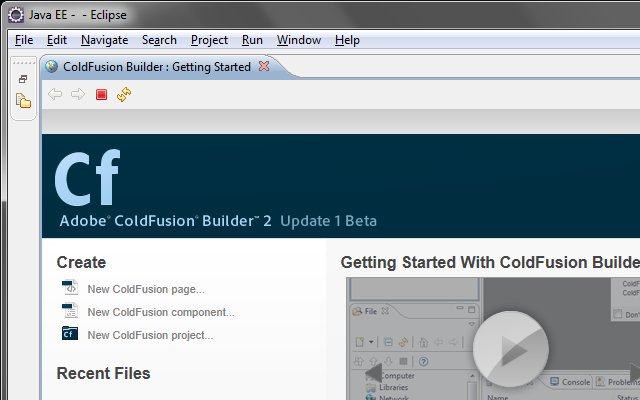
Task: Open the Project menu
Action: pos(209,40)
